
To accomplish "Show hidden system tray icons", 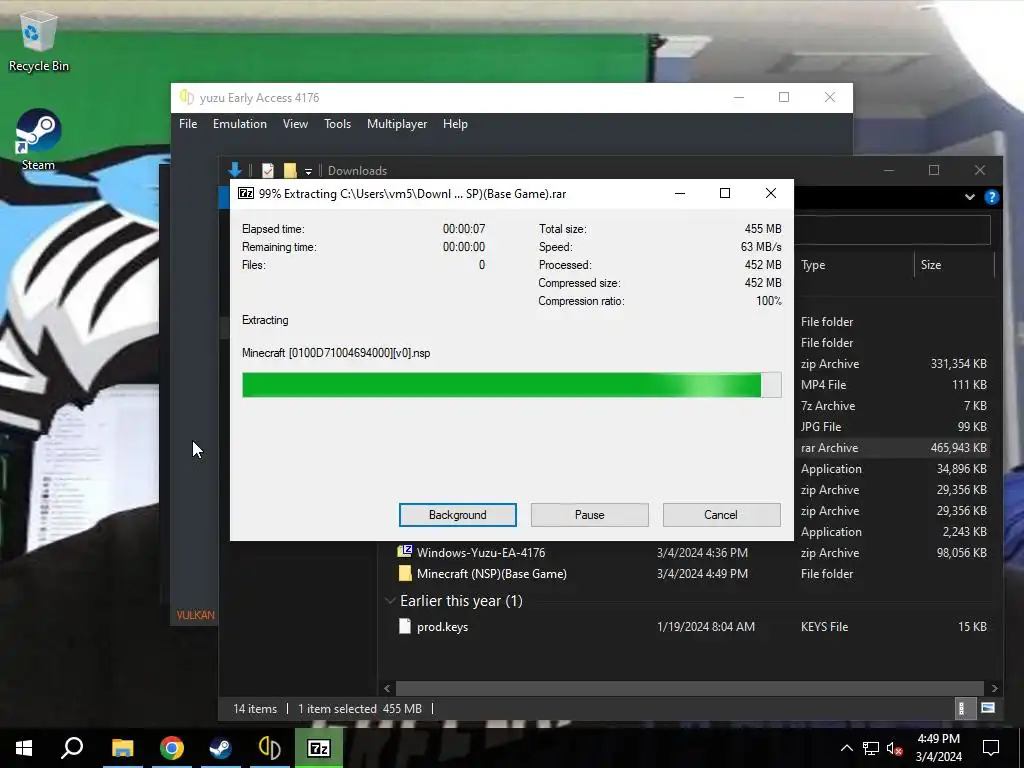I will click(846, 748).
